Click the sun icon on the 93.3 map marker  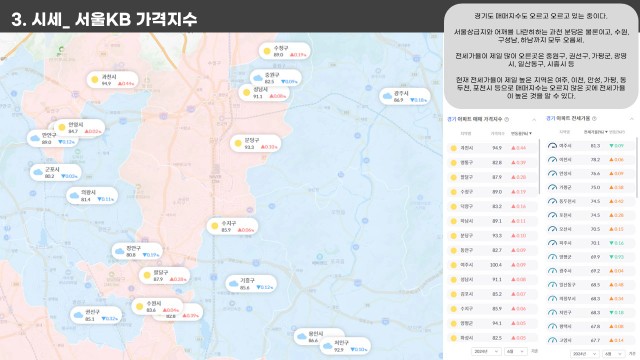[238, 143]
